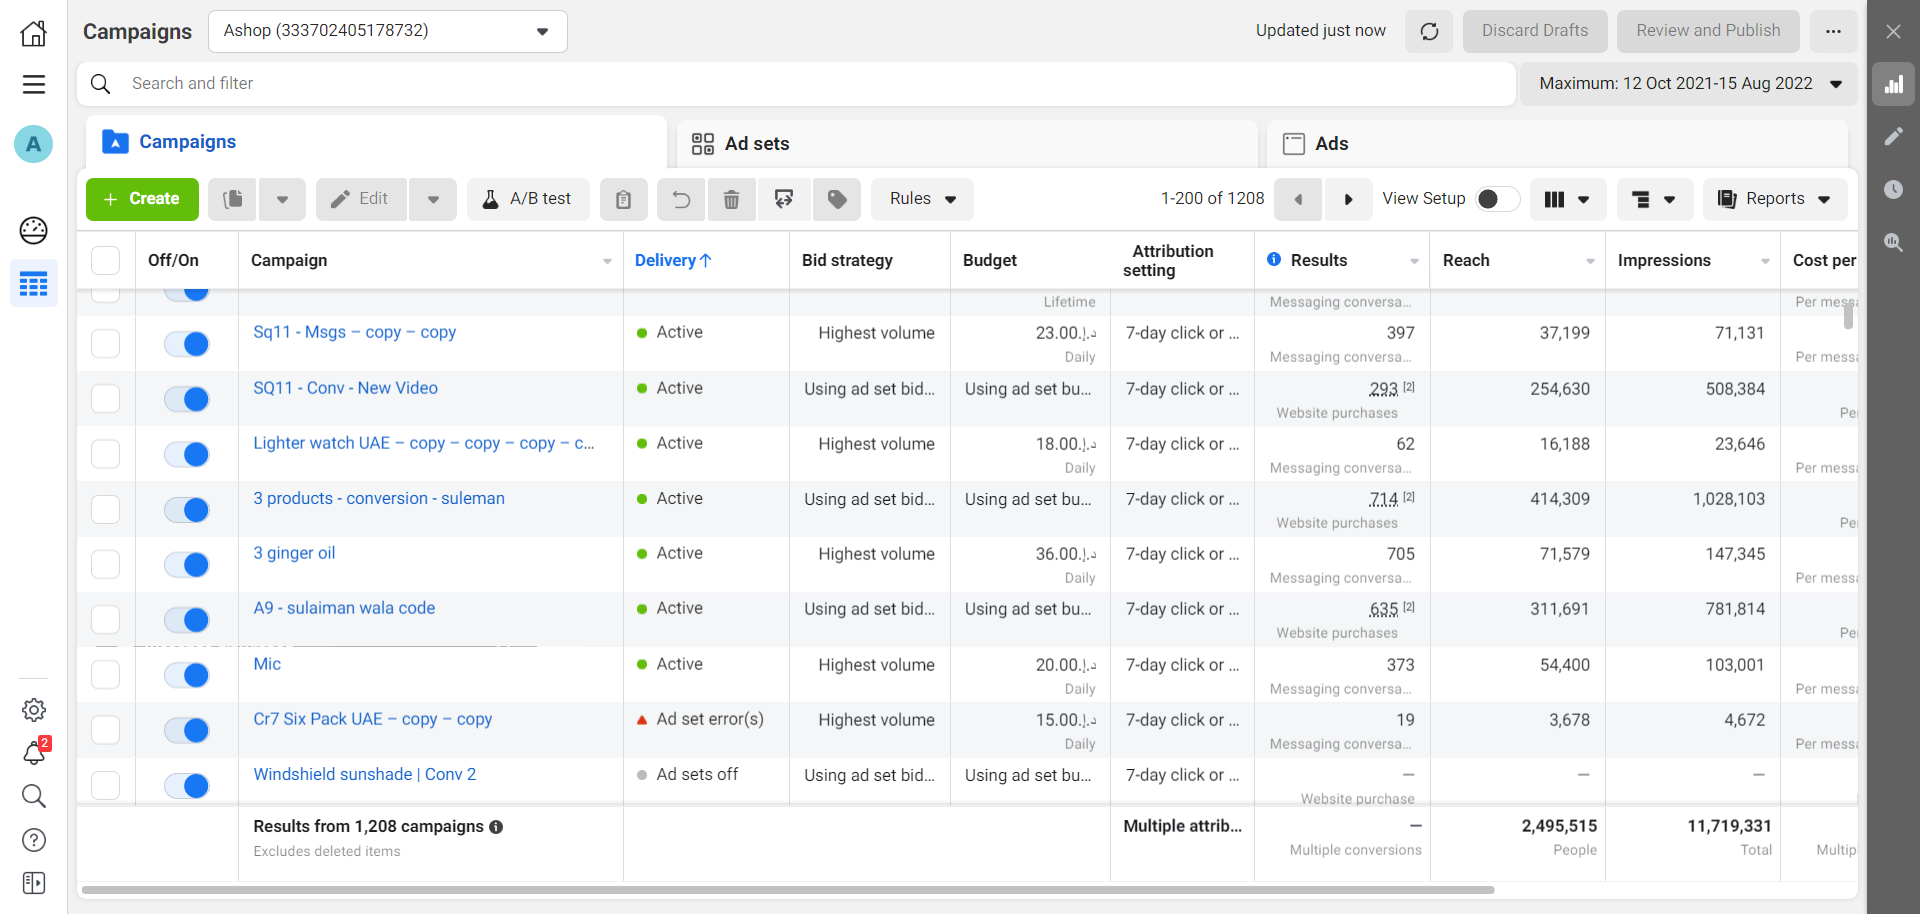The height and width of the screenshot is (914, 1920).
Task: Open the date range dropdown
Action: click(x=1690, y=83)
